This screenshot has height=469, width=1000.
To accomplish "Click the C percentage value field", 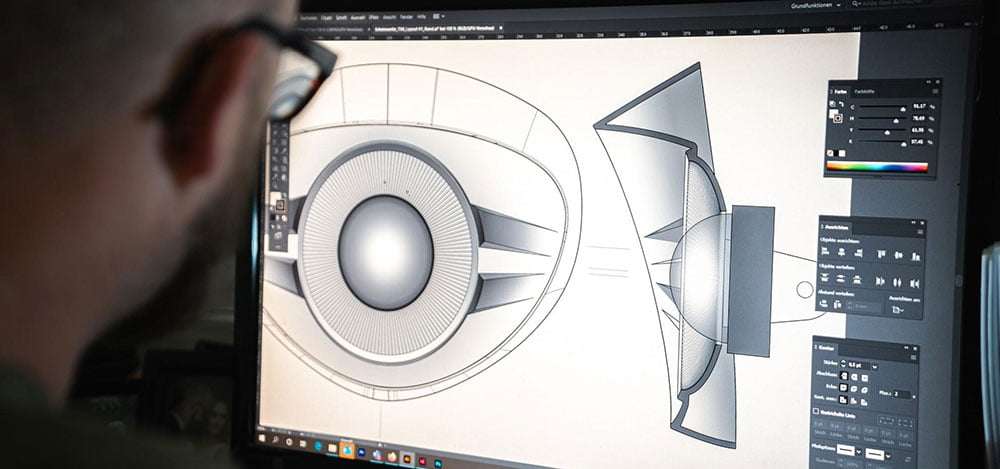I will click(x=918, y=106).
